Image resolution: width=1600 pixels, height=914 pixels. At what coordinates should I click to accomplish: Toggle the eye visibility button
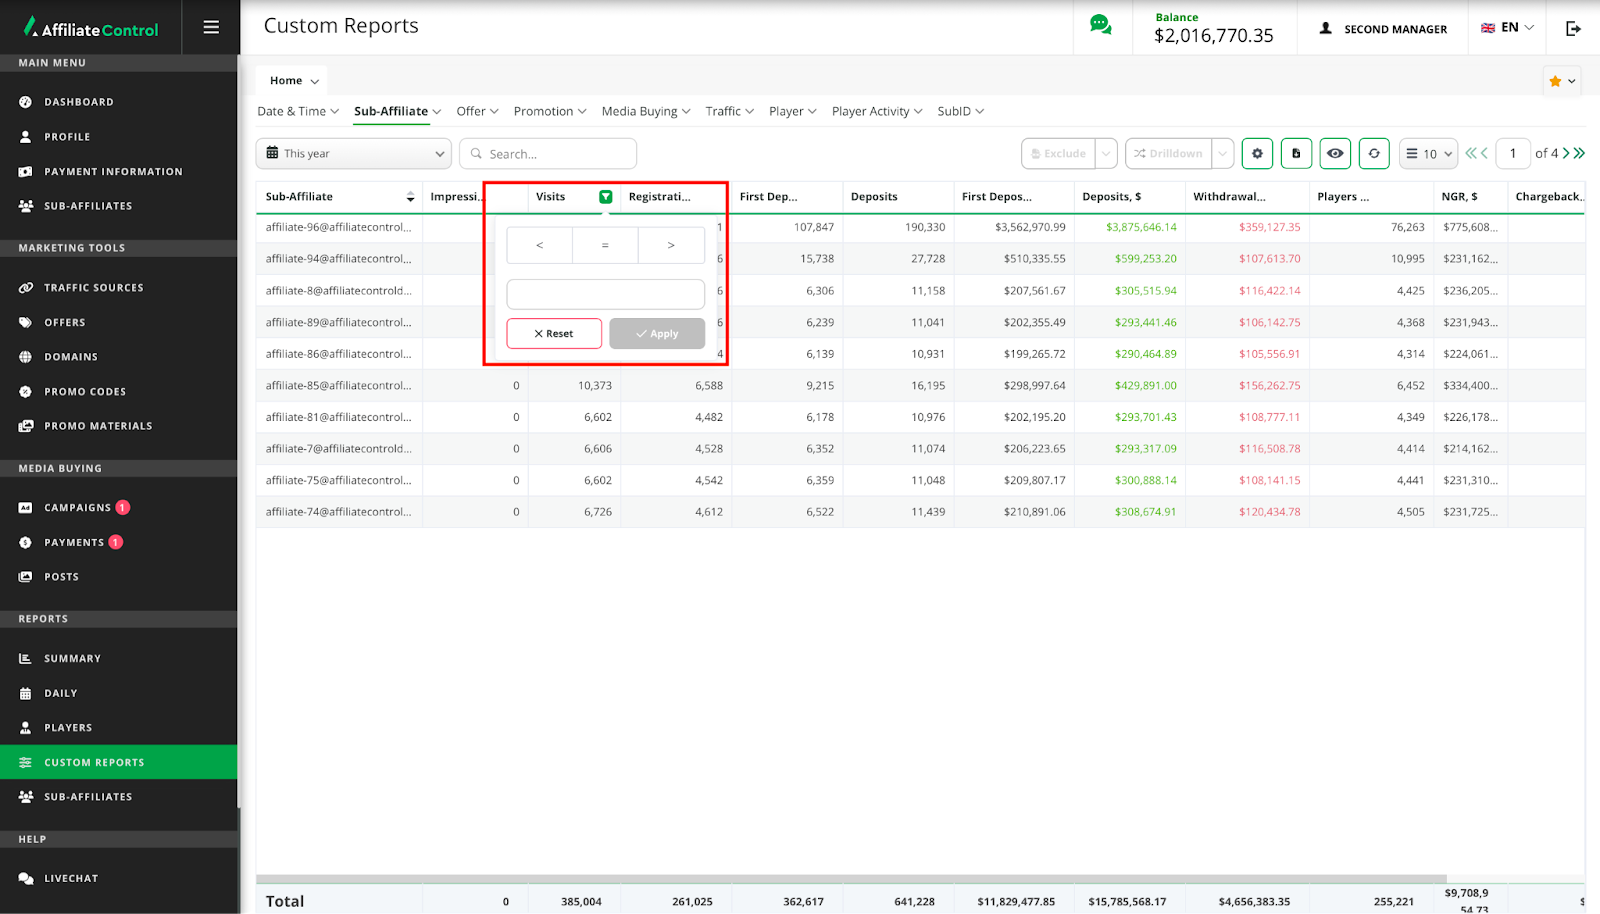click(1335, 154)
